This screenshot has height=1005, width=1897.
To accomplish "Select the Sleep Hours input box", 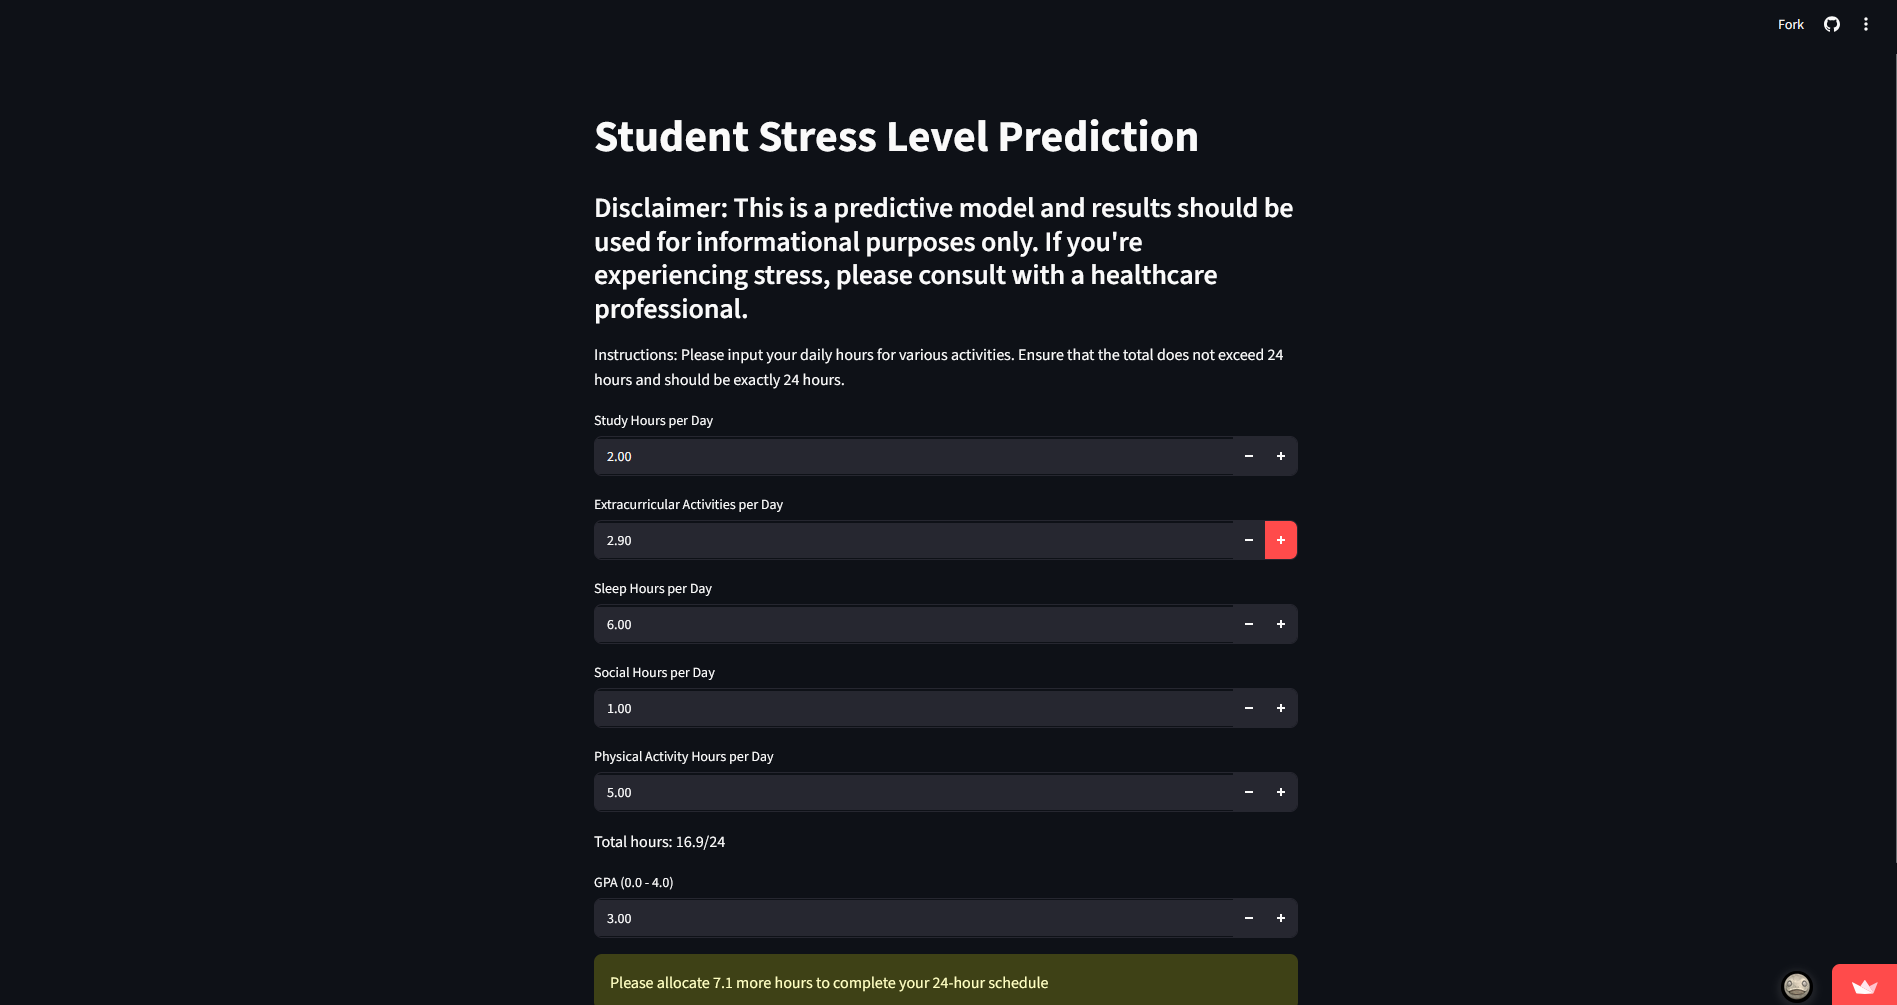I will point(913,624).
